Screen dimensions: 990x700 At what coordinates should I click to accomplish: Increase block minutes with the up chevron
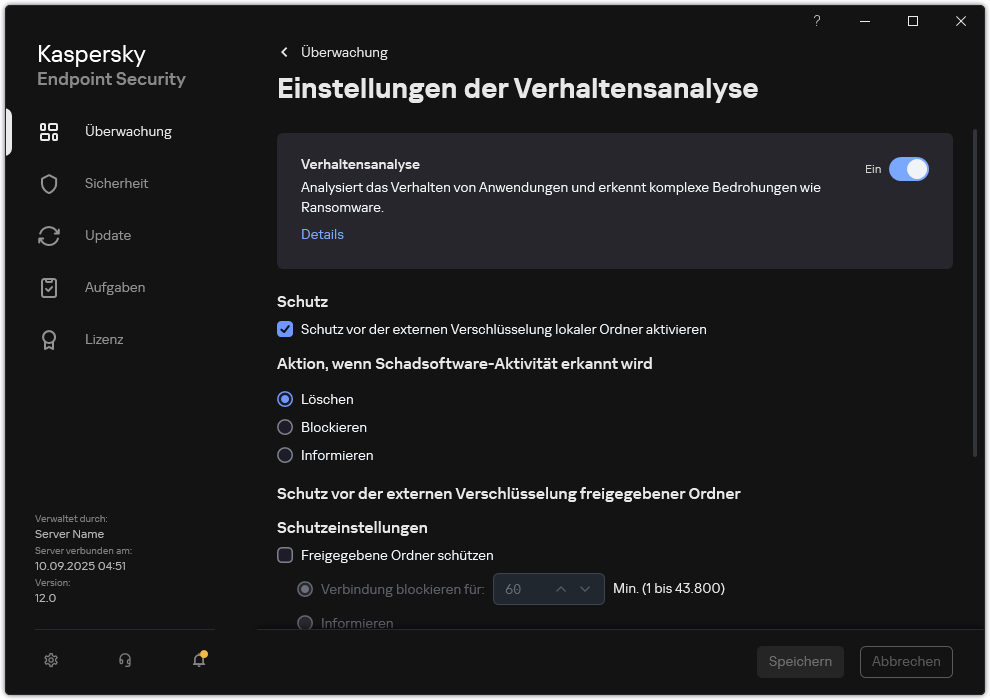561,589
